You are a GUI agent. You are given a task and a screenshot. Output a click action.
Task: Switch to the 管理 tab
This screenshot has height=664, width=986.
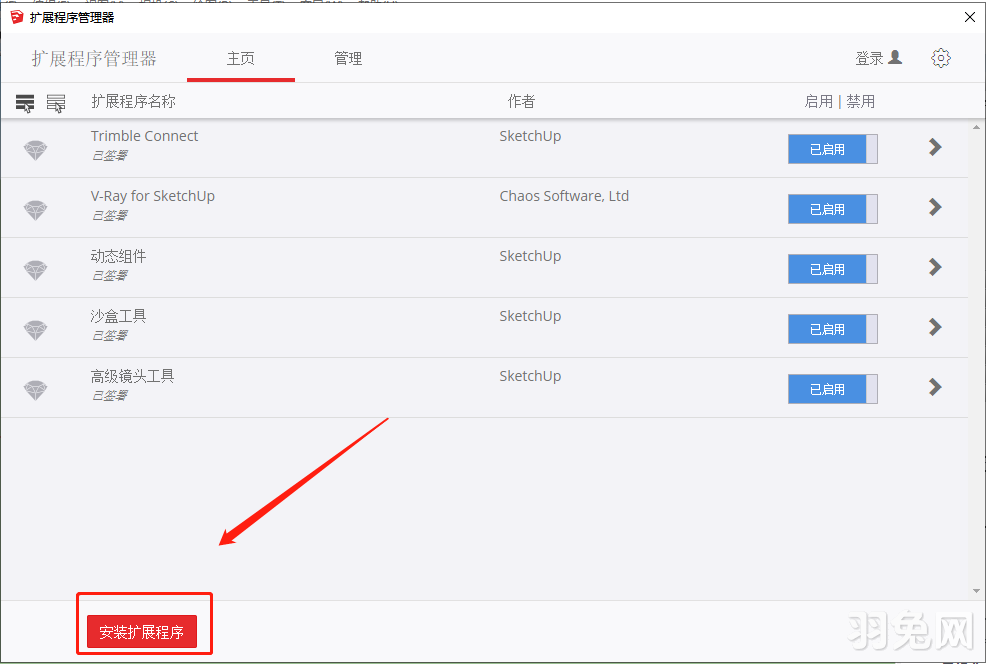click(x=348, y=58)
